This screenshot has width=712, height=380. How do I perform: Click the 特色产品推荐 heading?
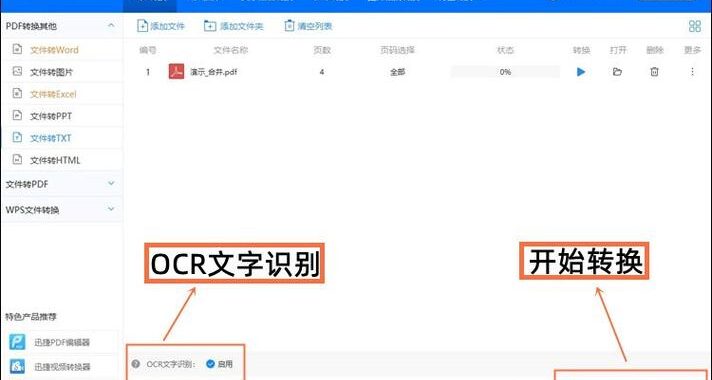[31, 316]
